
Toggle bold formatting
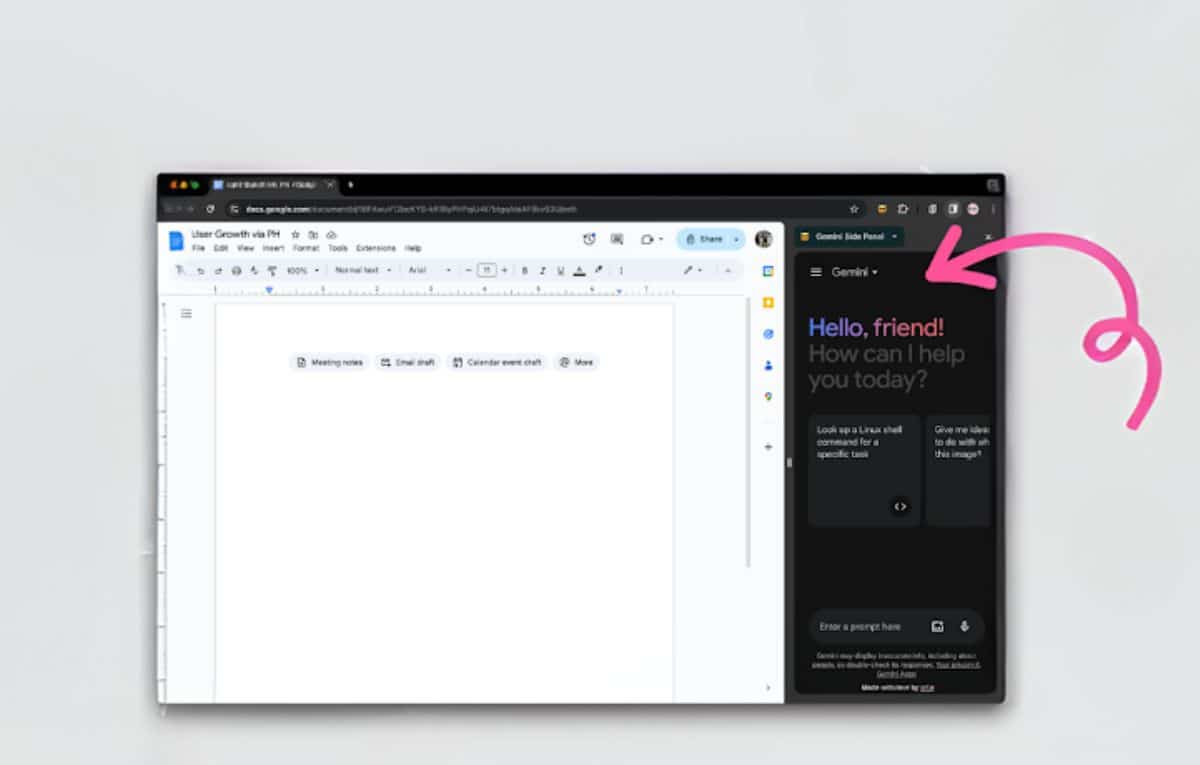pyautogui.click(x=524, y=271)
